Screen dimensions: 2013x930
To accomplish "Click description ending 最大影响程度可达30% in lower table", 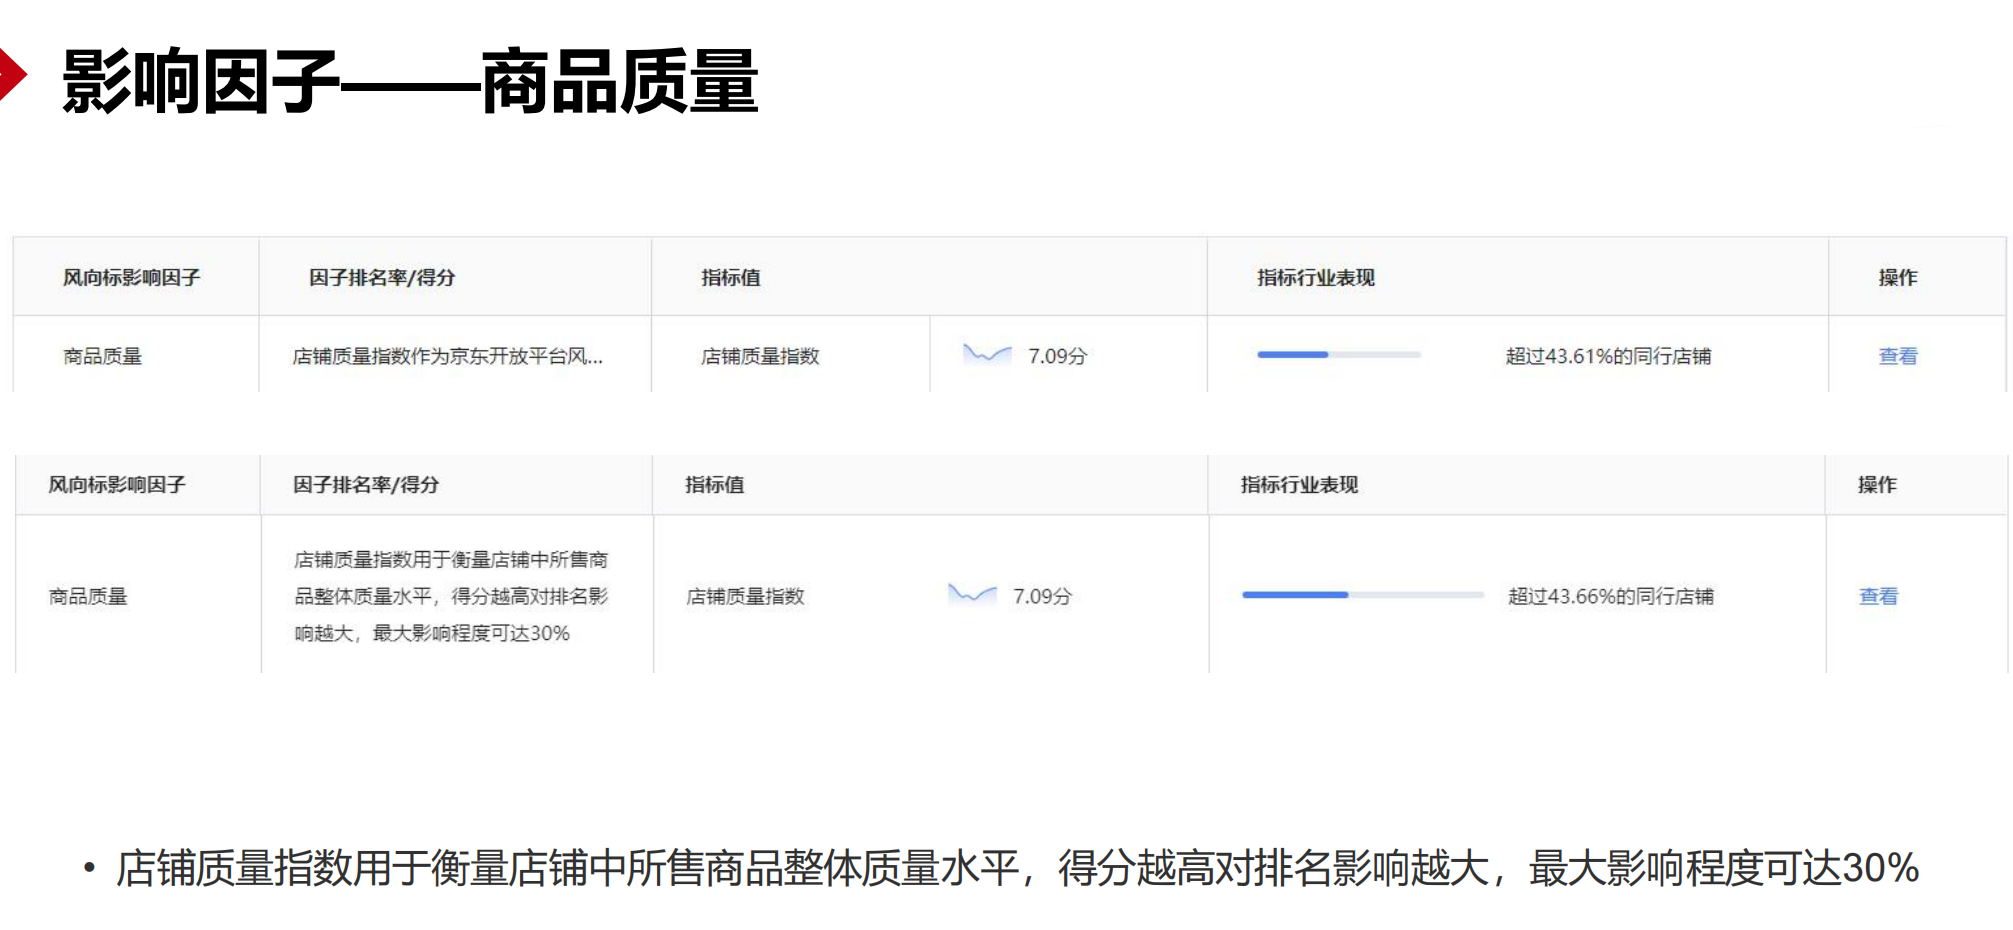I will pyautogui.click(x=451, y=596).
